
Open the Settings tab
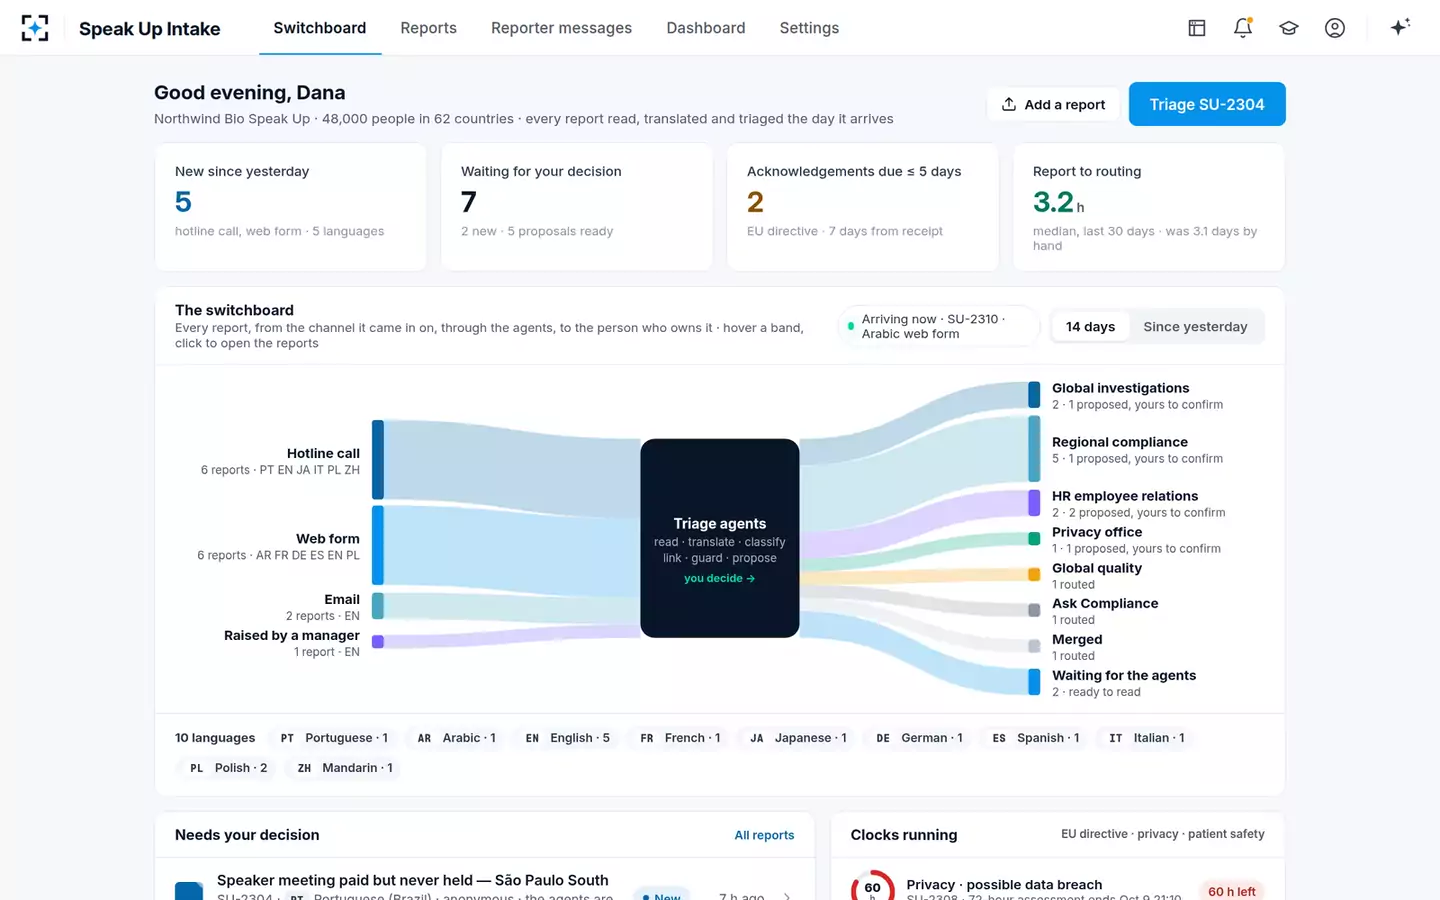(809, 28)
